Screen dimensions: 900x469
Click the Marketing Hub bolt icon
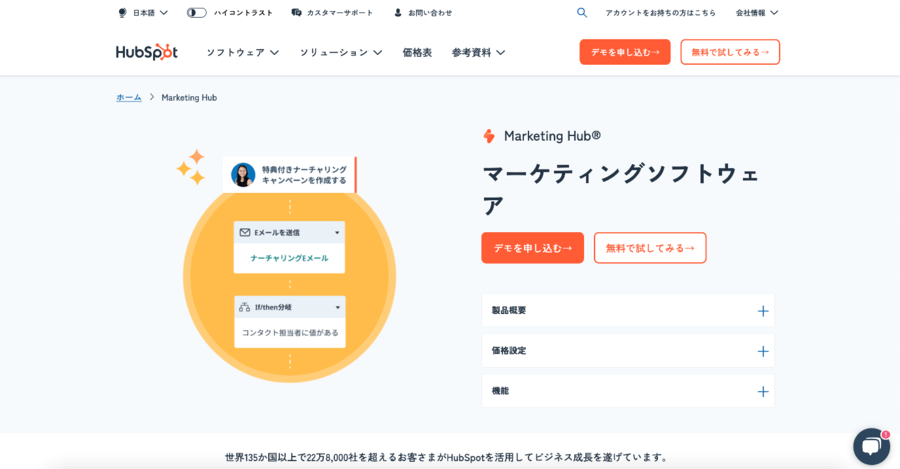(x=489, y=136)
